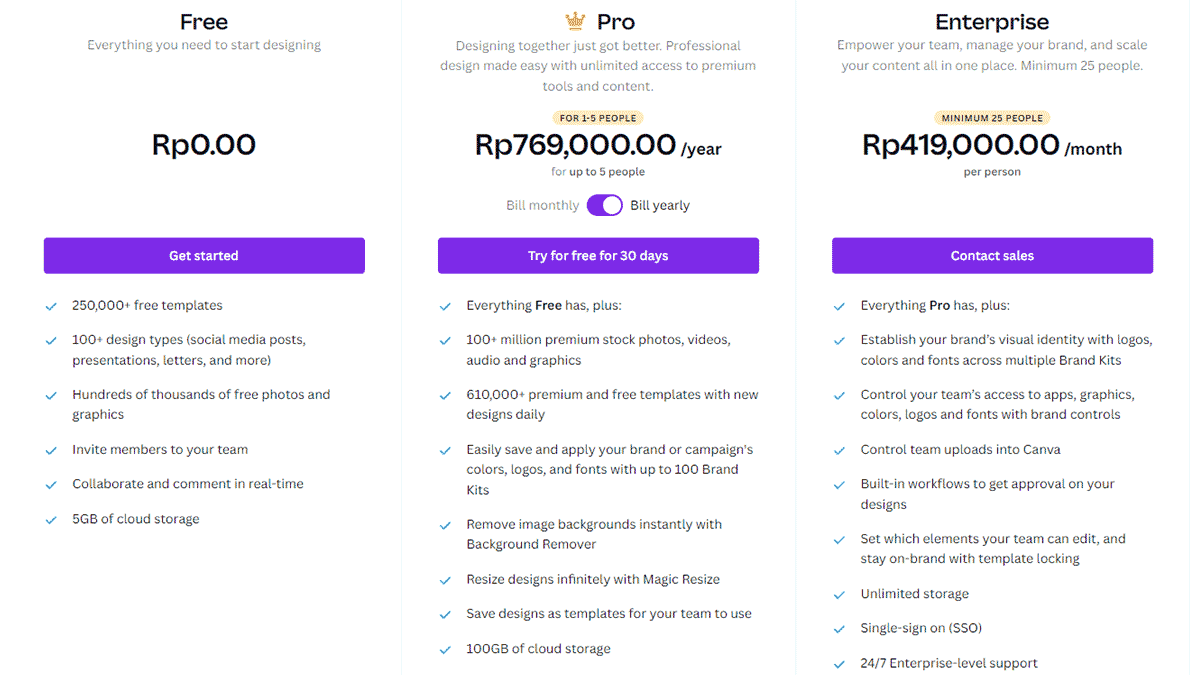Click the Free plan heading

point(203,21)
